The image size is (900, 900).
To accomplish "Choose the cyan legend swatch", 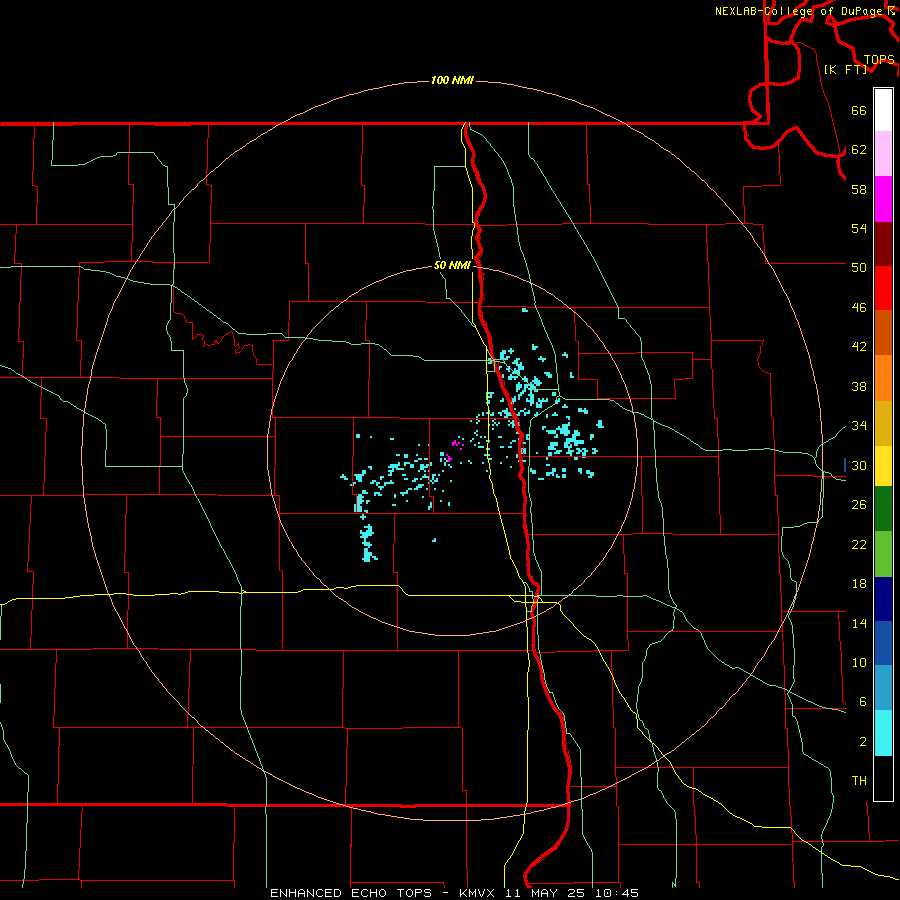I will (x=883, y=733).
